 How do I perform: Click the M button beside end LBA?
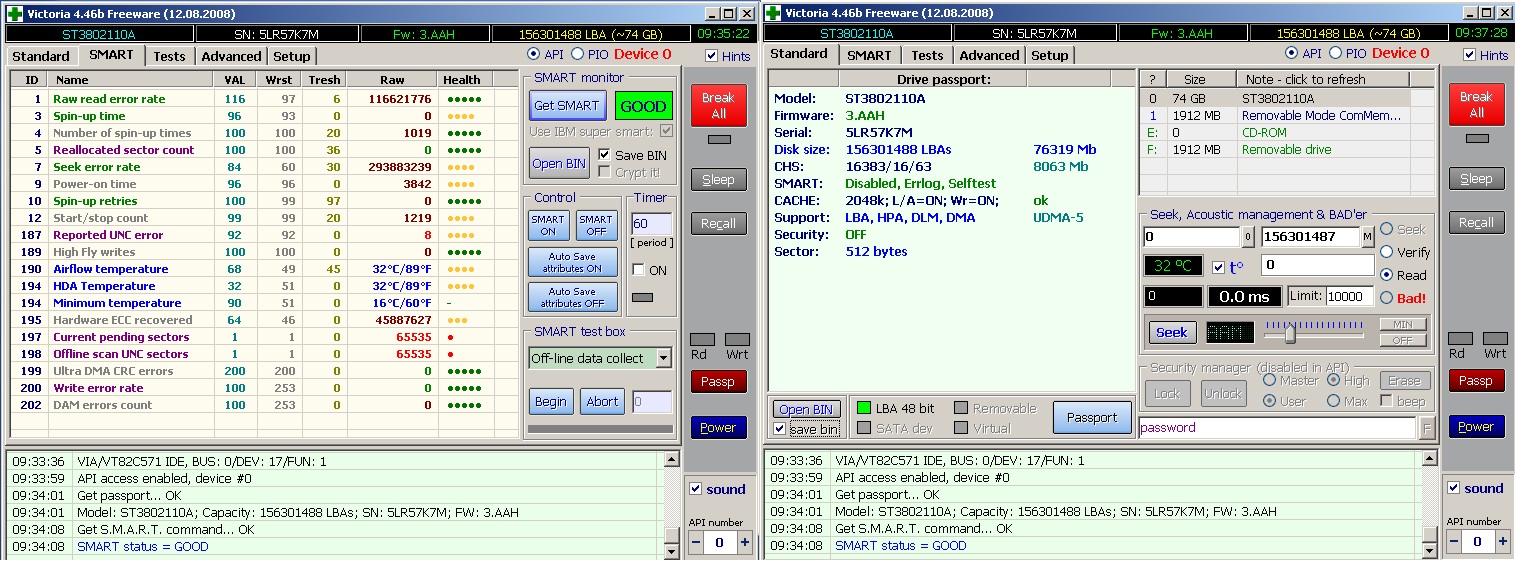tap(1367, 237)
